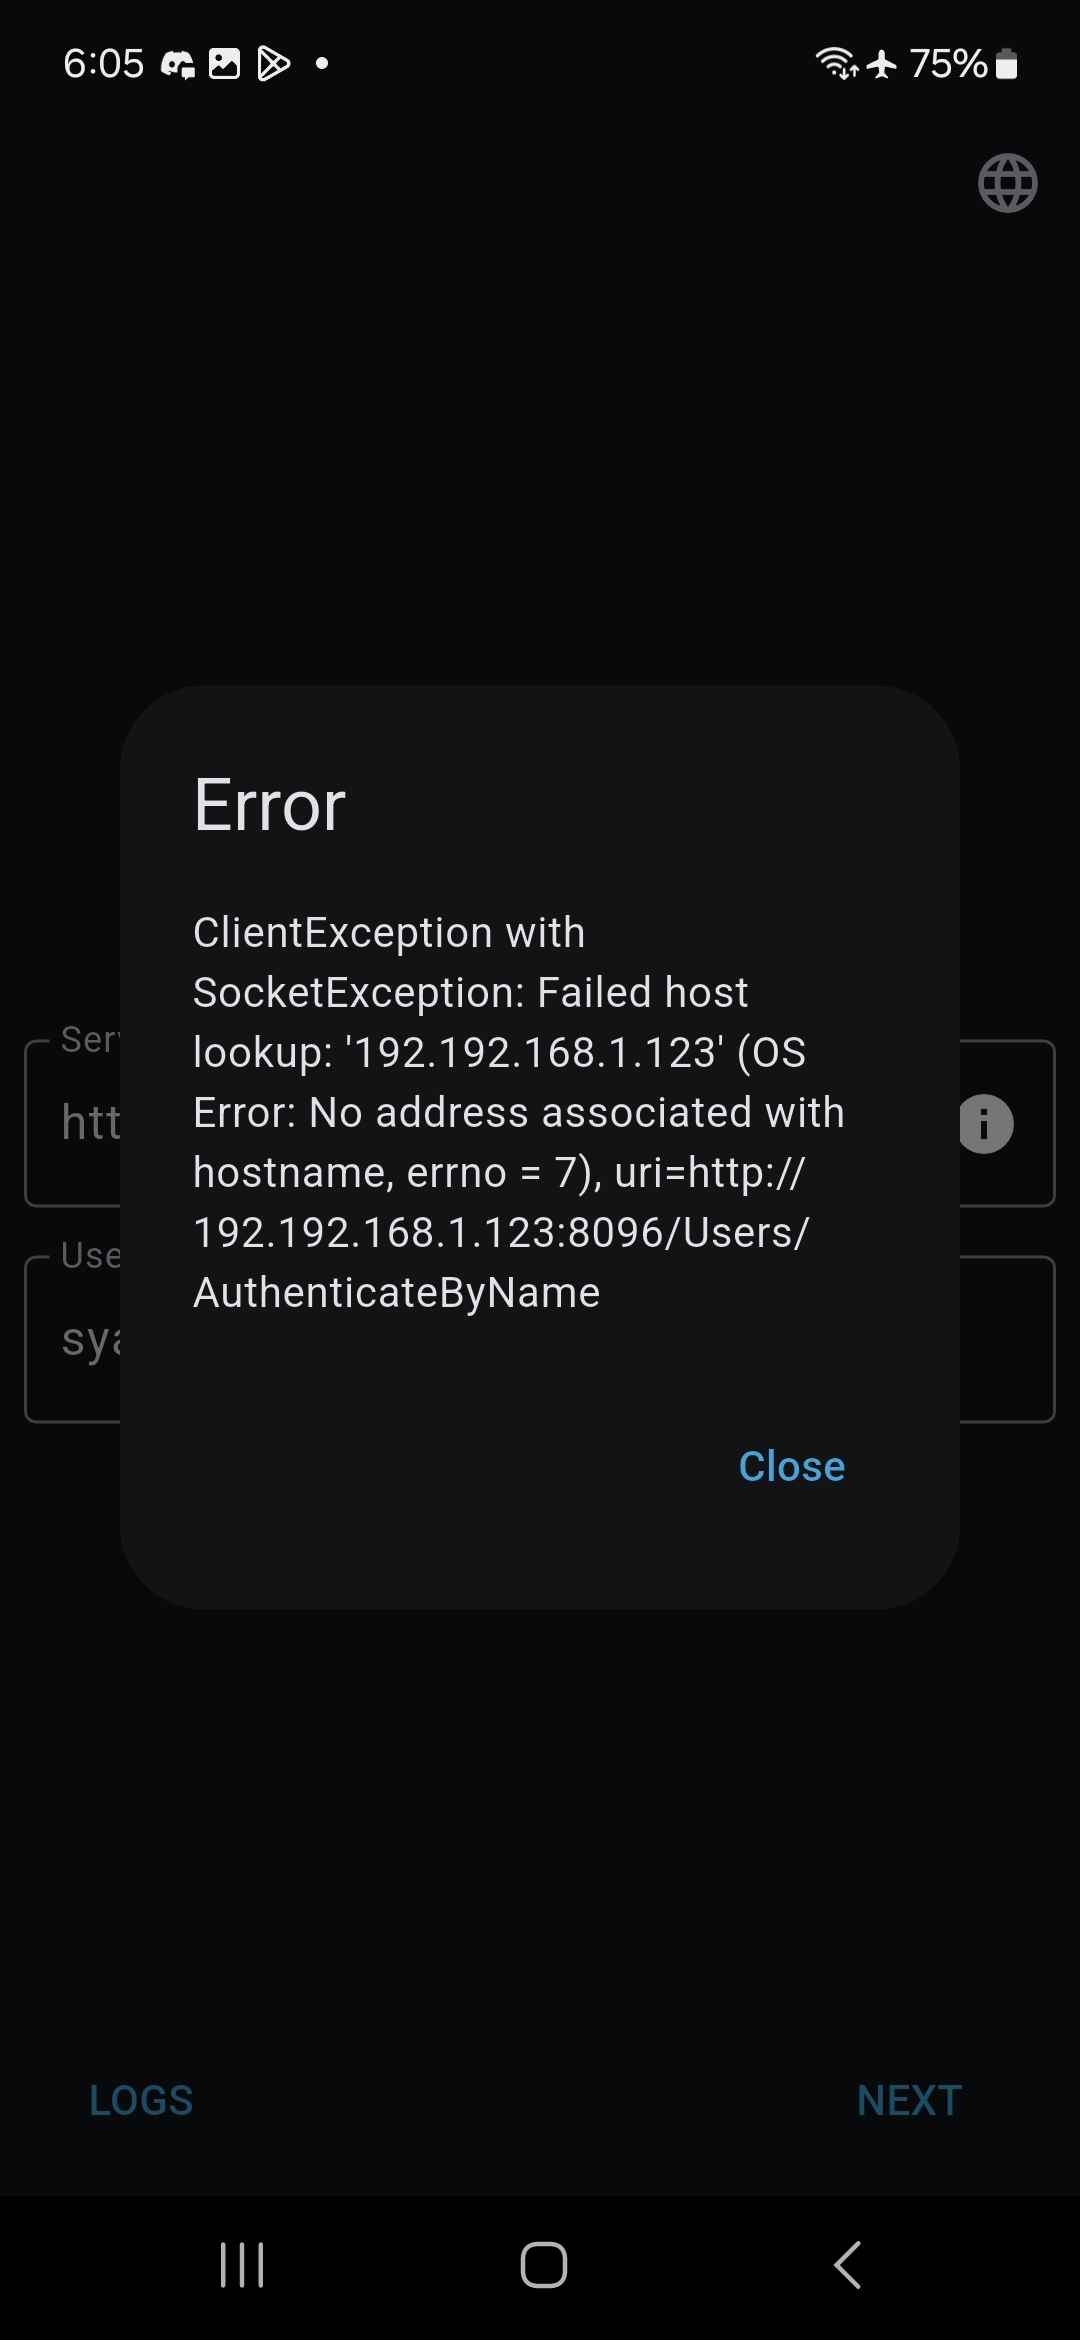Tap the Android home navigation icon

pos(544,2265)
